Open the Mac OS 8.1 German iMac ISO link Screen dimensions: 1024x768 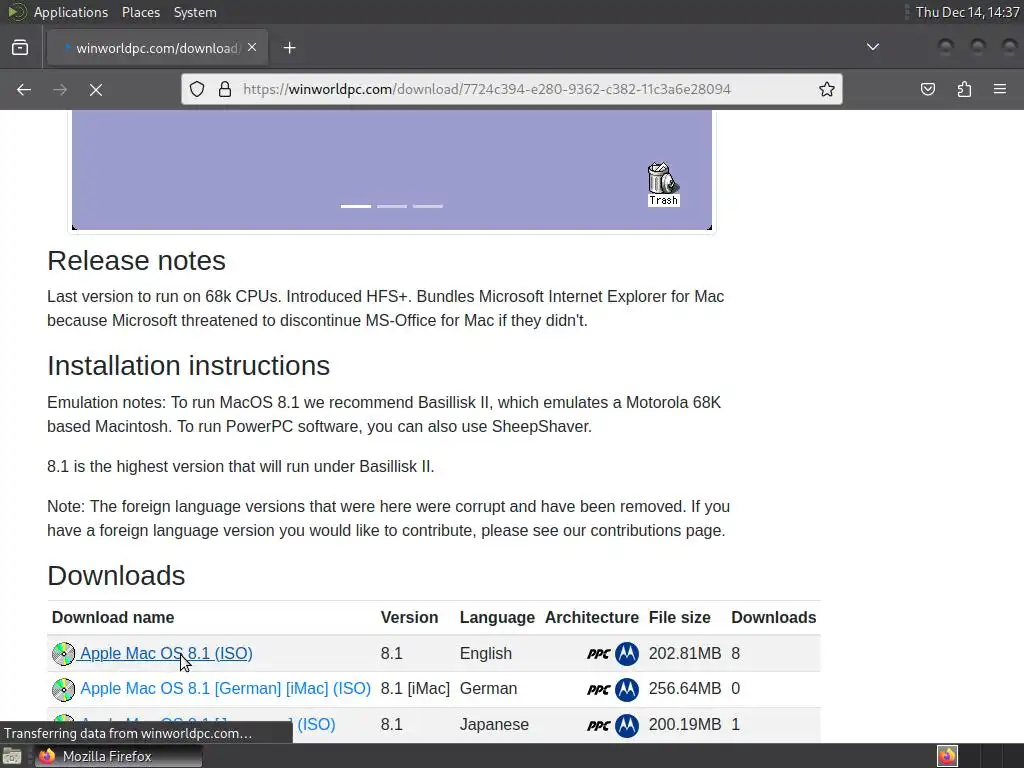pos(225,688)
